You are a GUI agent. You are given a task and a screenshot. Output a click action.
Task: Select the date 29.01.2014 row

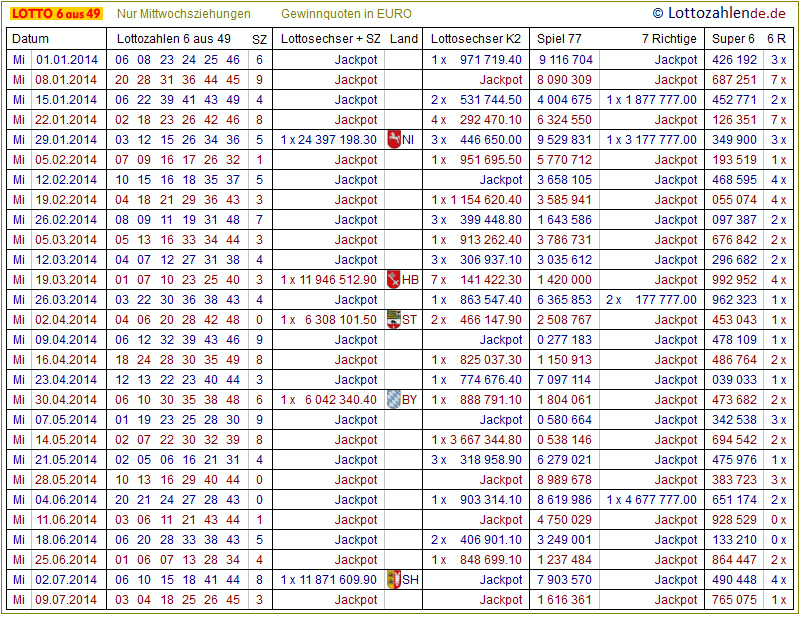click(67, 140)
